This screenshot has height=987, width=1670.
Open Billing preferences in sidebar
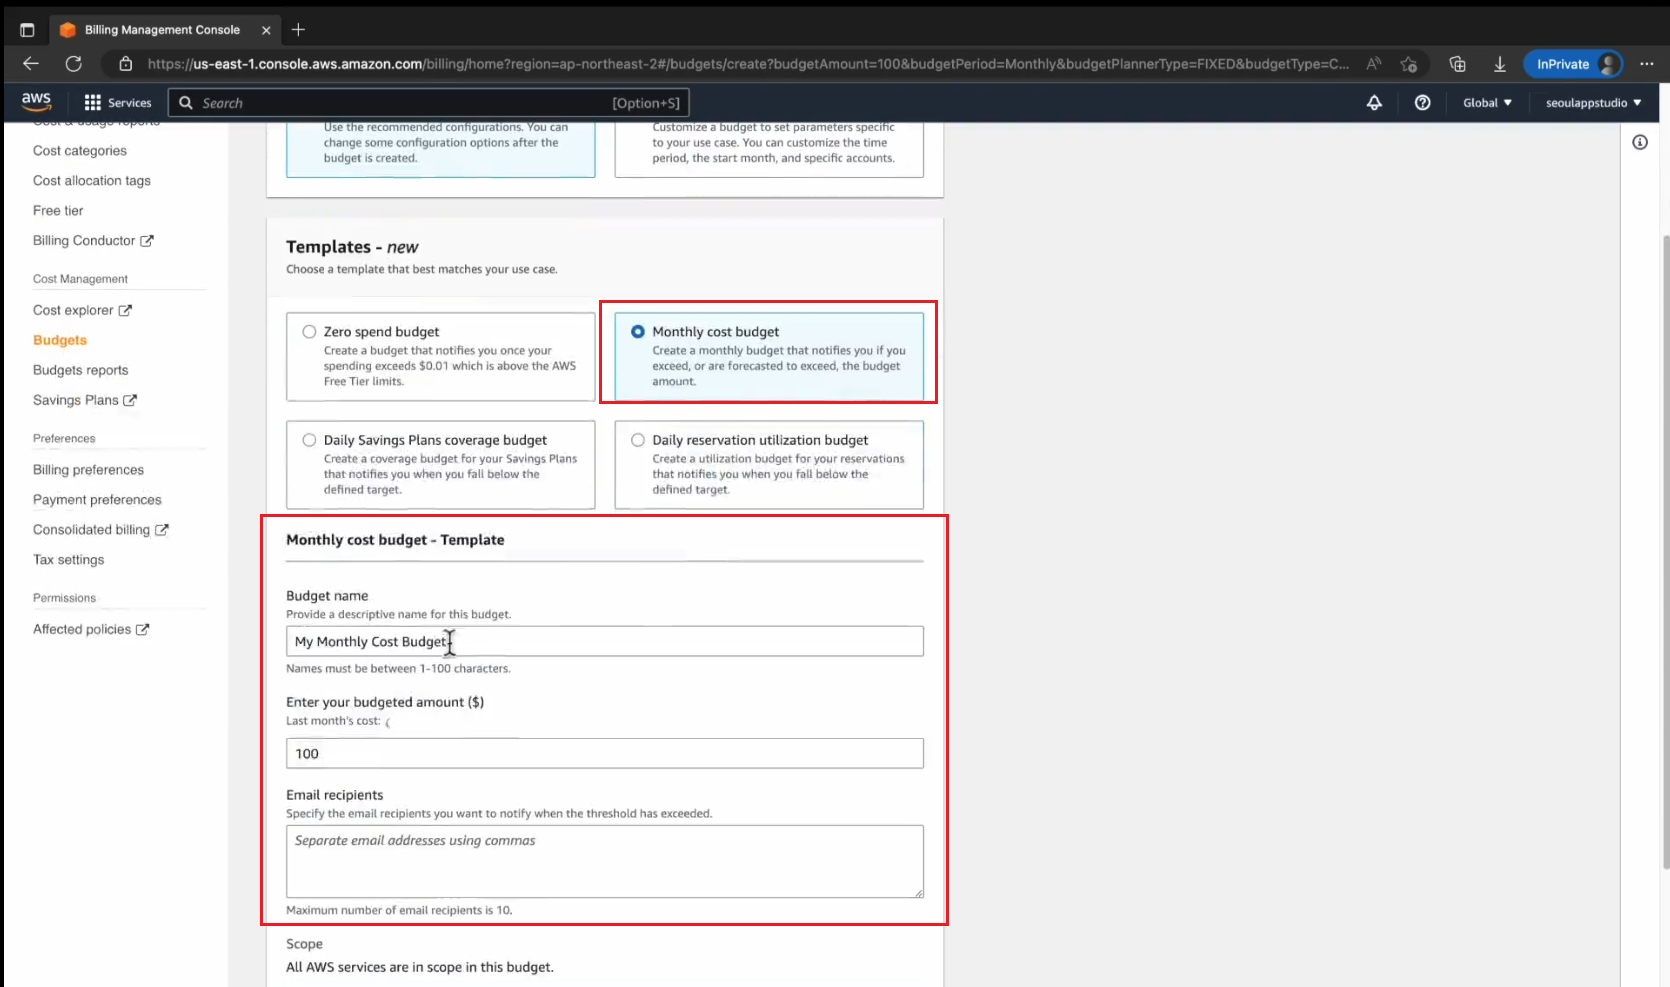(88, 470)
